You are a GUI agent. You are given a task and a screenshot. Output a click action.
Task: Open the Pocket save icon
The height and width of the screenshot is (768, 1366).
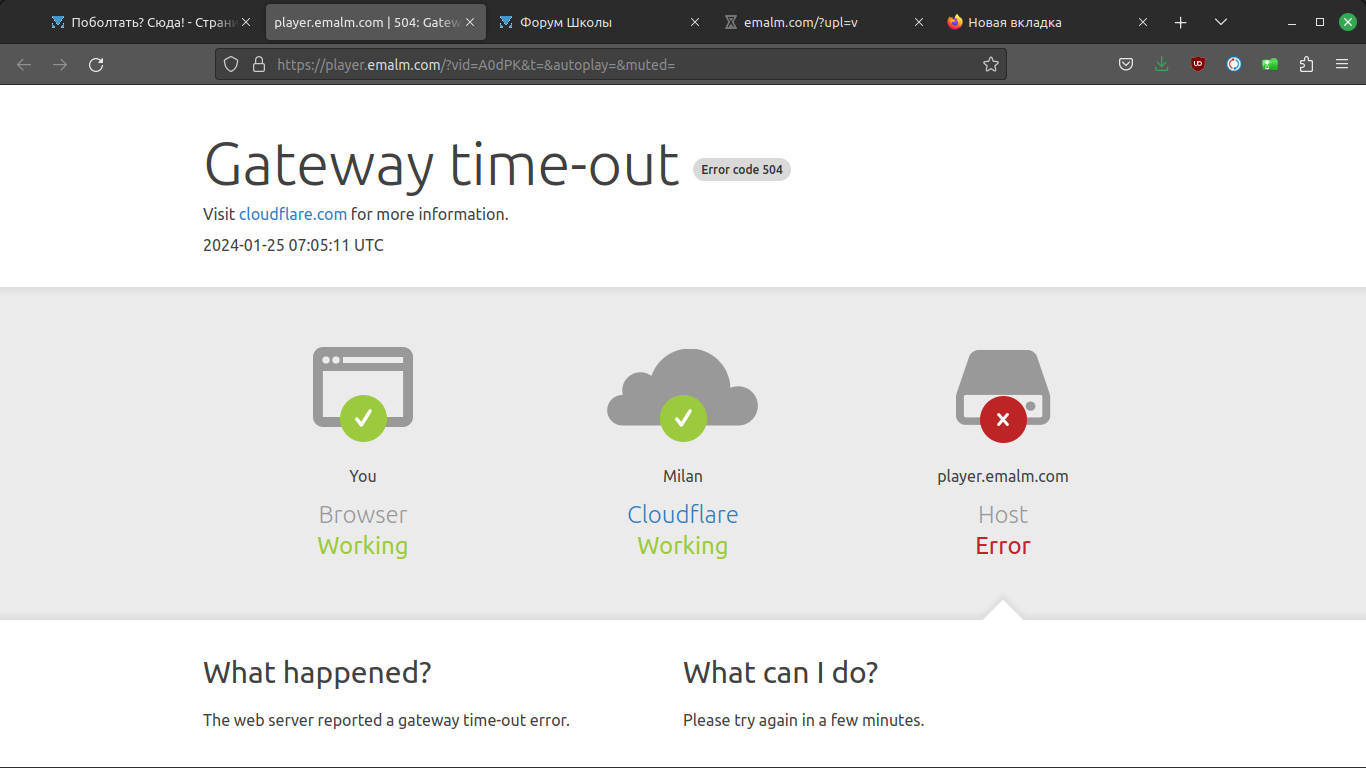pos(1125,64)
